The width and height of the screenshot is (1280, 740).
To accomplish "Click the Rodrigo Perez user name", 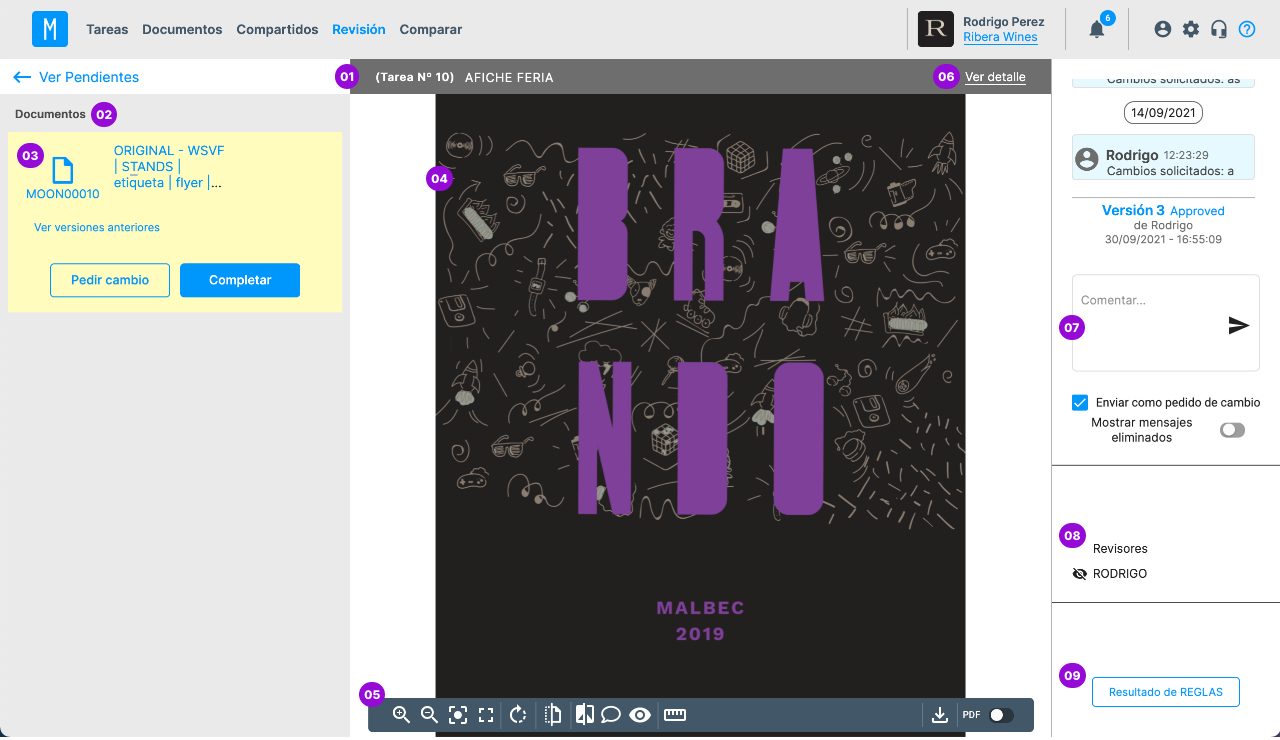I will click(x=1003, y=21).
